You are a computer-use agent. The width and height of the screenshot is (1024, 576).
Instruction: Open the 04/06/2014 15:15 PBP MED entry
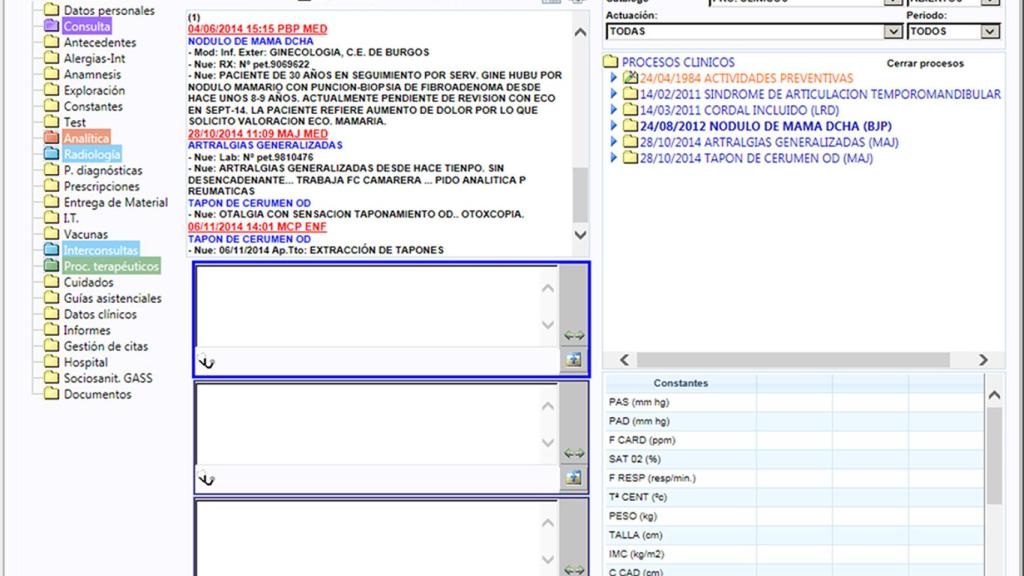tap(257, 30)
